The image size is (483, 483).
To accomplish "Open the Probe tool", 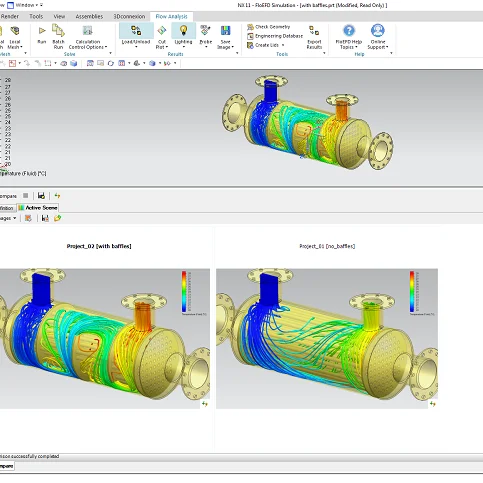I will pos(206,36).
